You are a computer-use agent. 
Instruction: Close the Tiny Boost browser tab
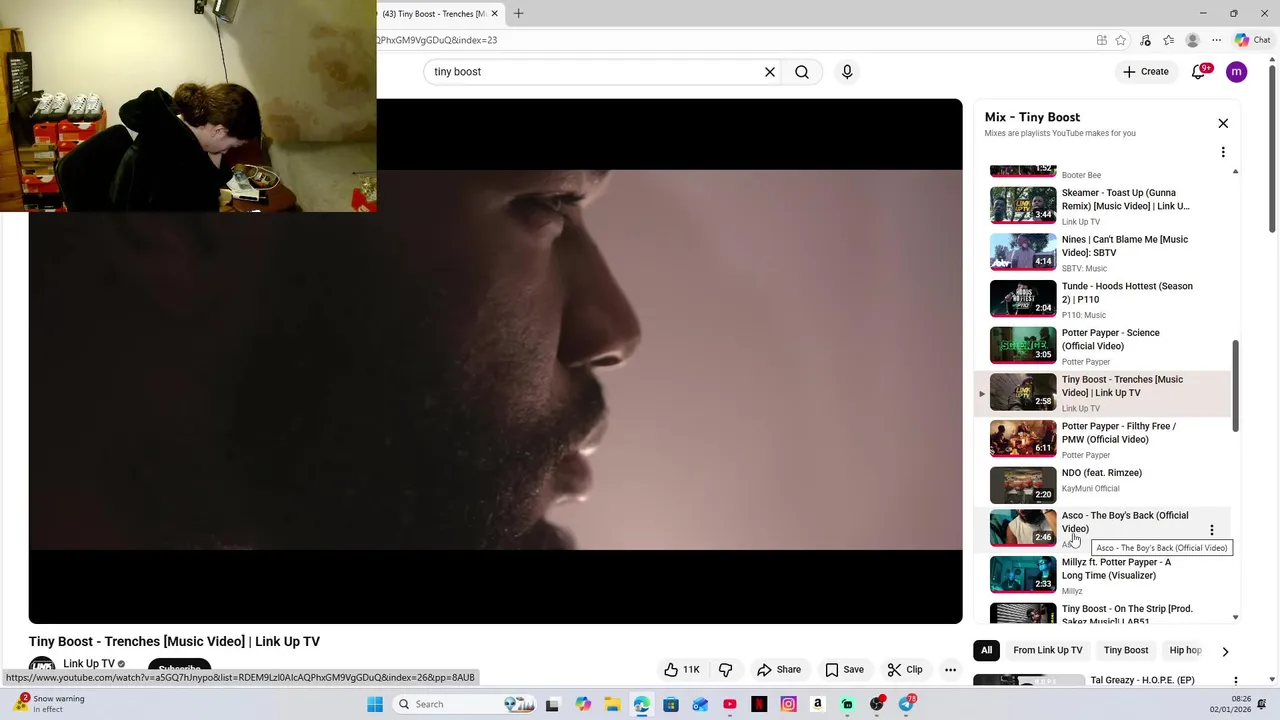coord(494,14)
